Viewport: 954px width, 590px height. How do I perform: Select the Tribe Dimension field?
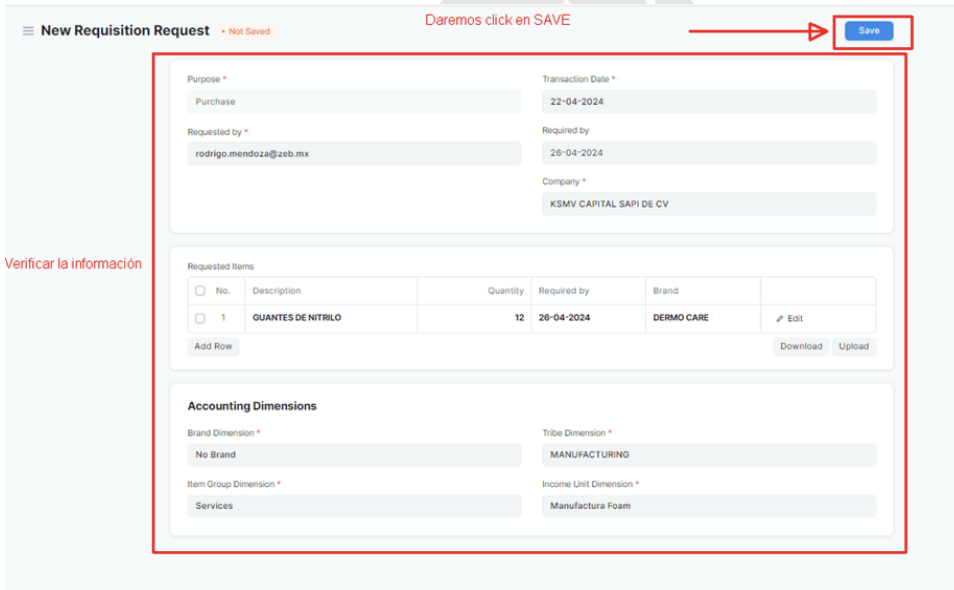click(708, 455)
